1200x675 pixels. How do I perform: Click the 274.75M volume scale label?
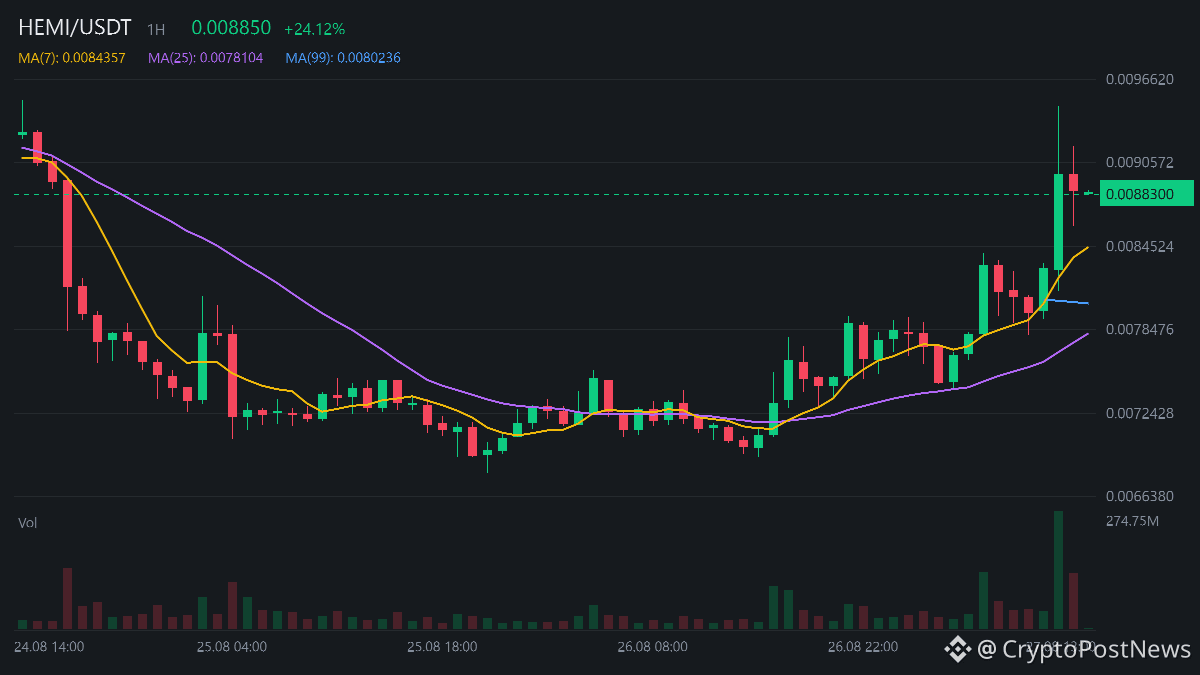pyautogui.click(x=1132, y=521)
